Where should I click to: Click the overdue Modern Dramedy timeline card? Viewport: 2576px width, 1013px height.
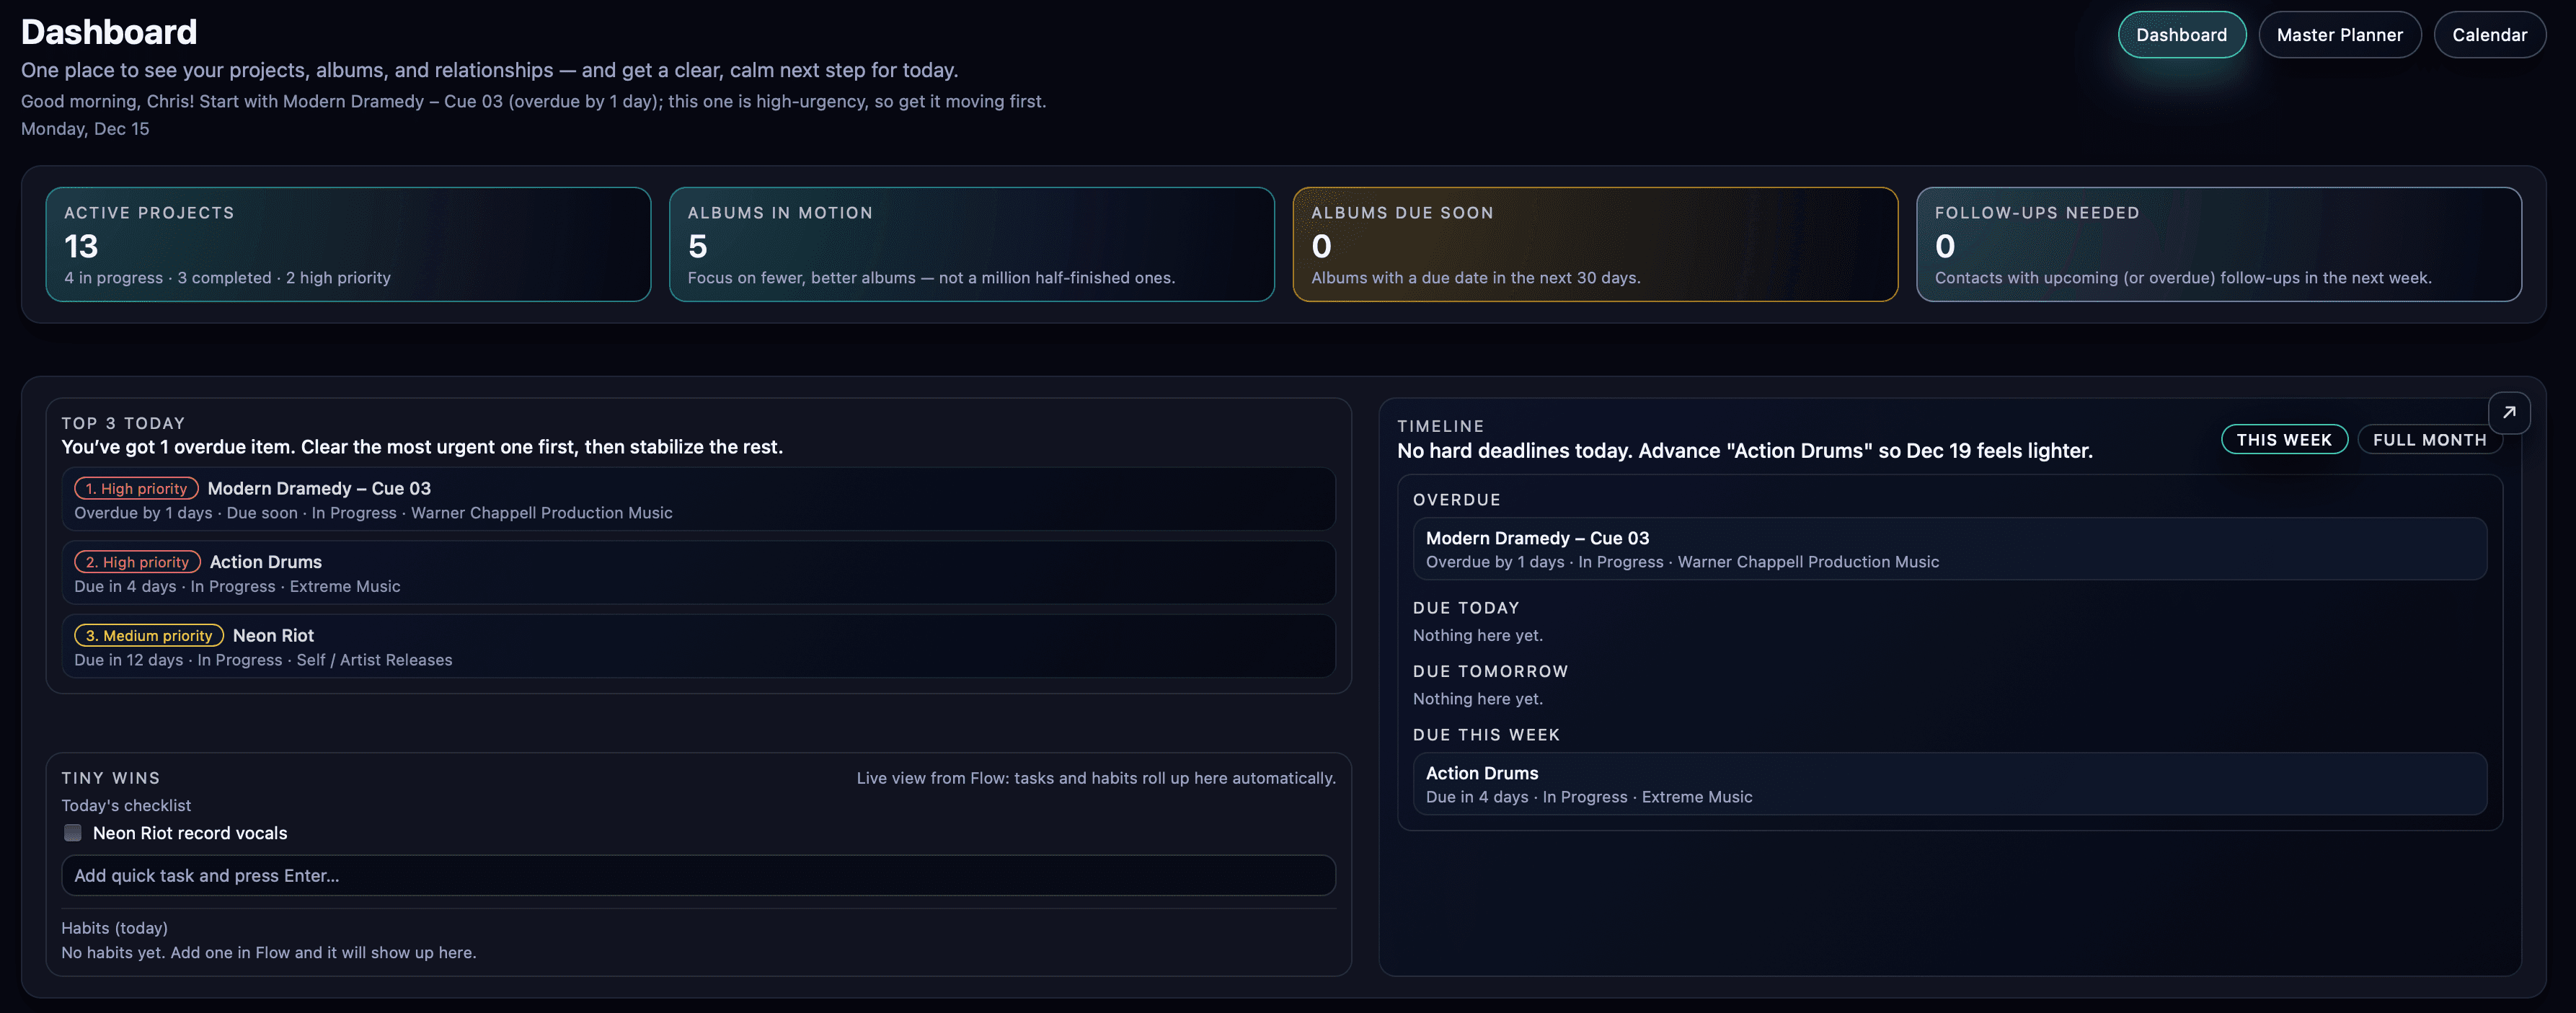(x=1950, y=548)
